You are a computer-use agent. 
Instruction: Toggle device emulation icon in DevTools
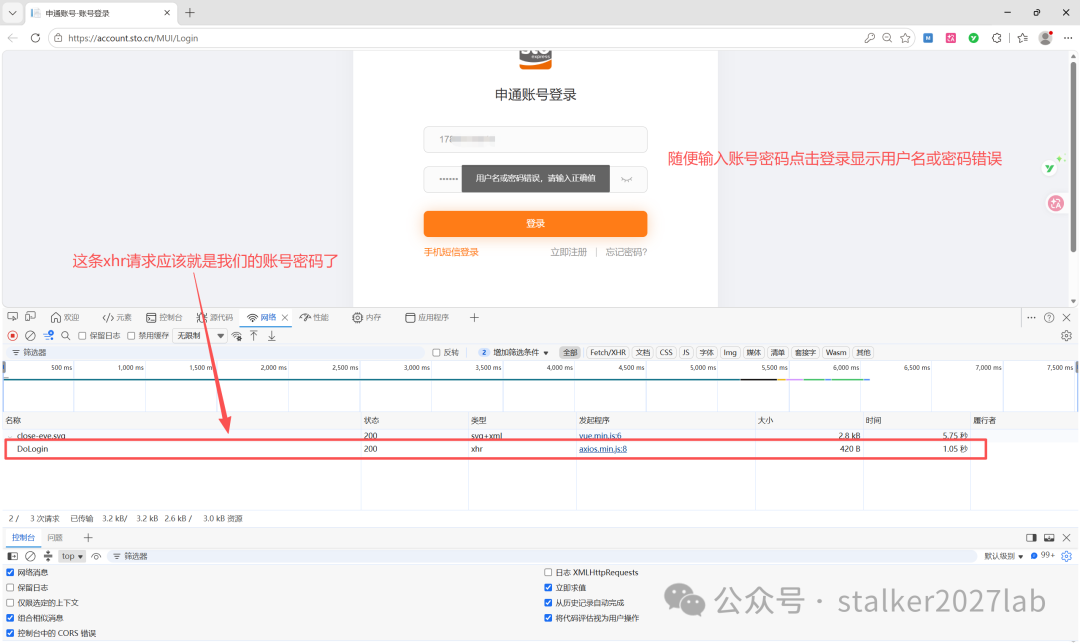point(30,317)
